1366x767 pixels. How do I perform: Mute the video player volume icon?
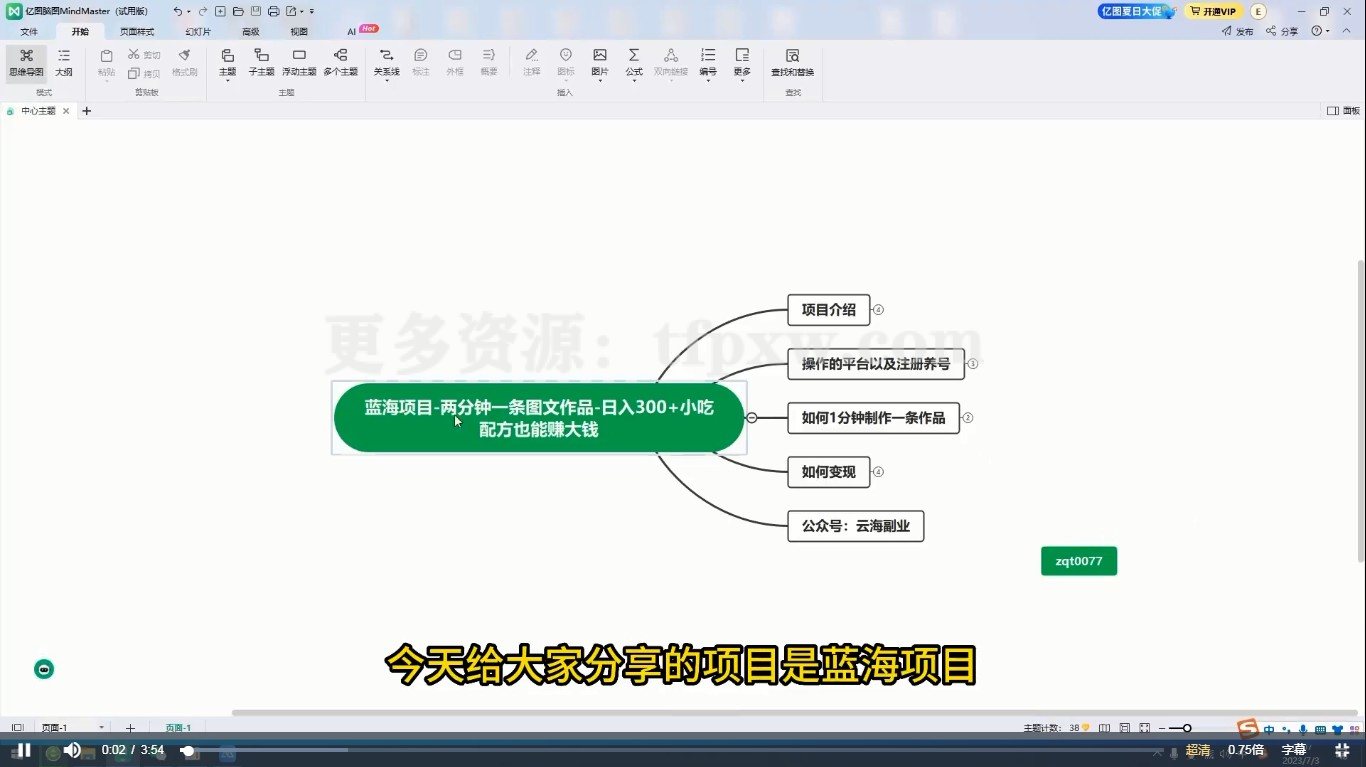(72, 750)
